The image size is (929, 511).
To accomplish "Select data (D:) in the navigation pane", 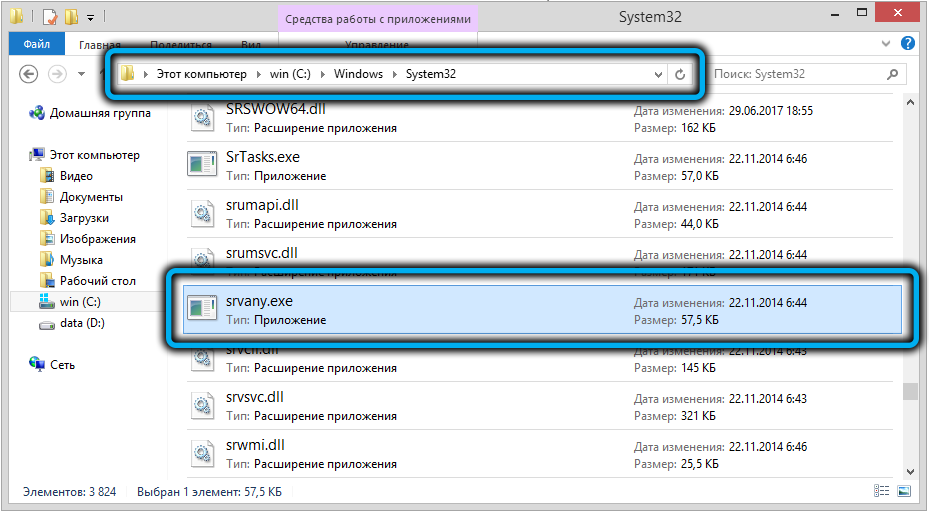I will coord(81,323).
